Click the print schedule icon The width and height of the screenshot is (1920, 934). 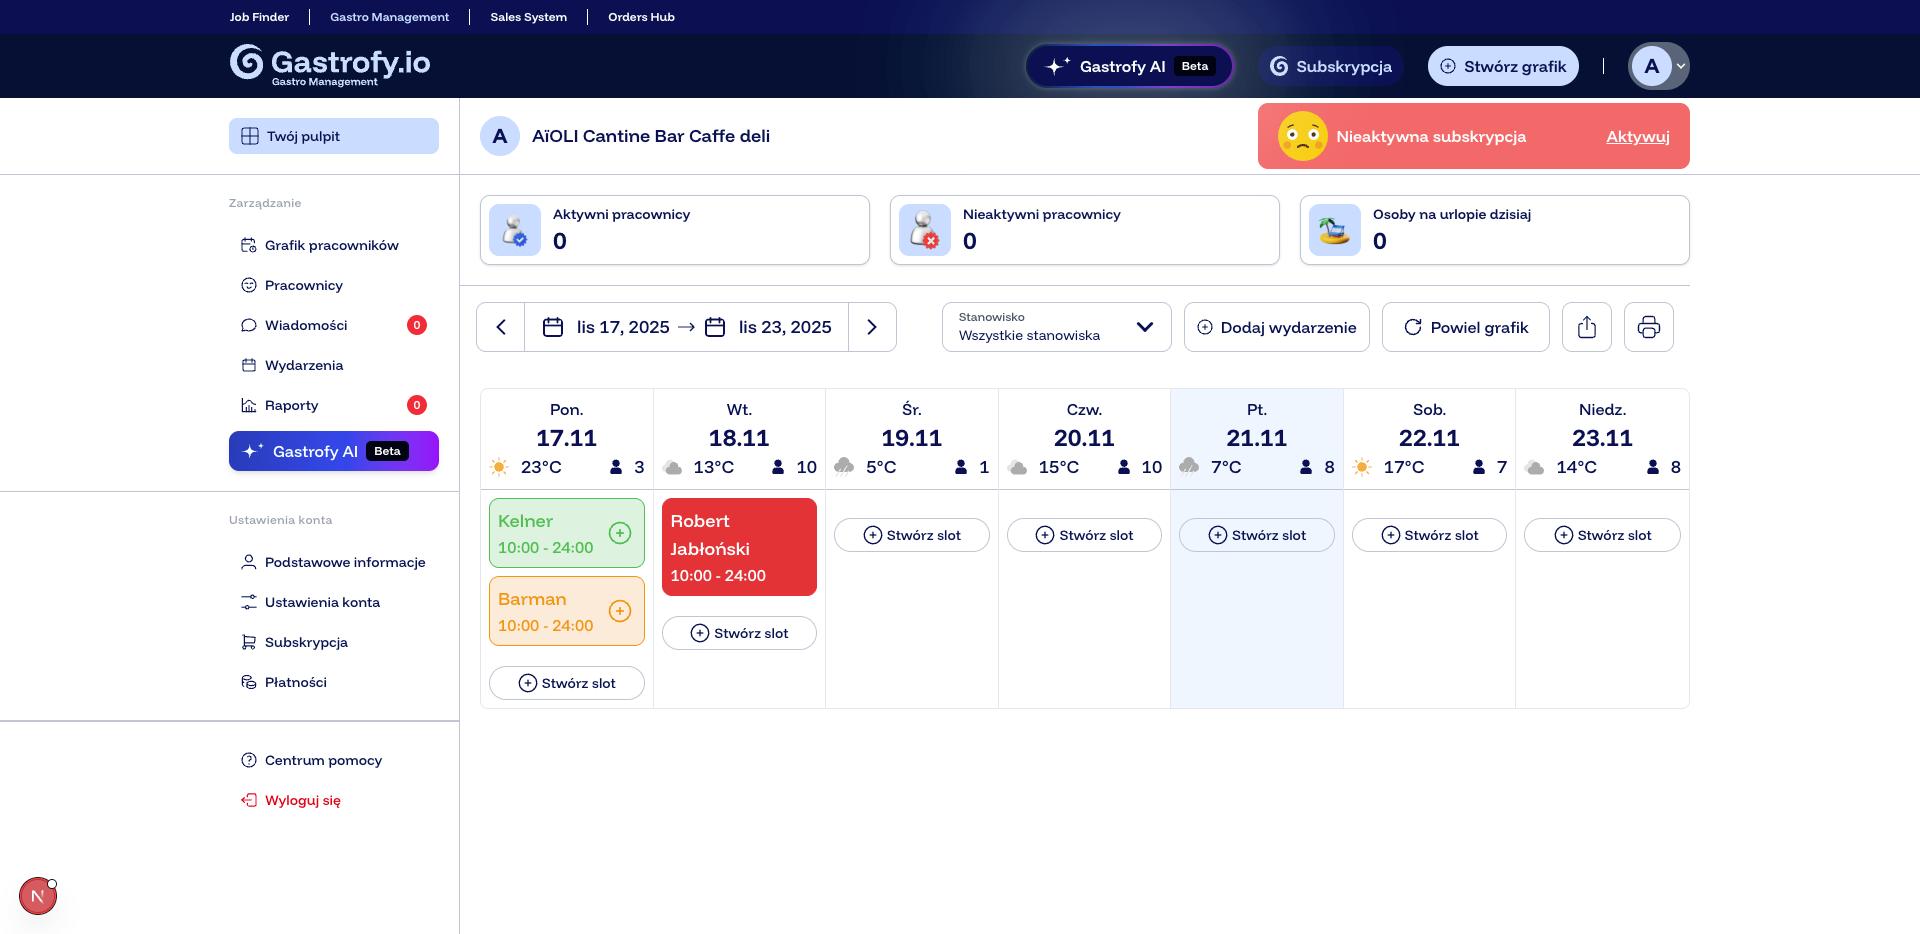(x=1648, y=327)
